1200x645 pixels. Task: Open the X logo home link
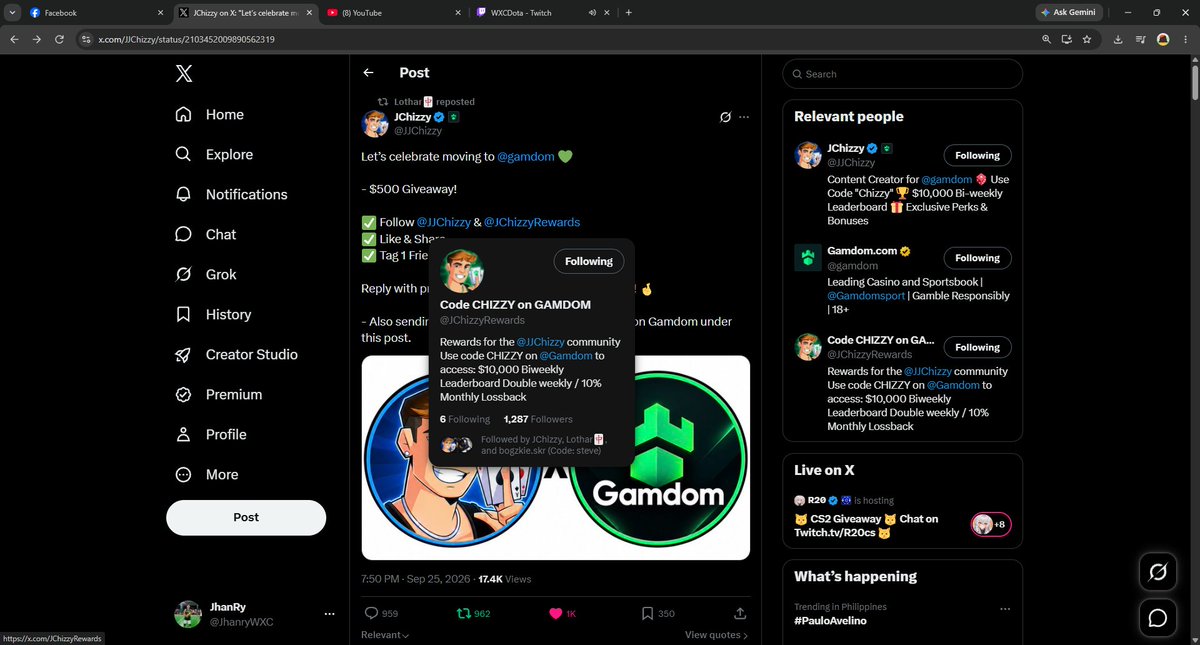[184, 73]
